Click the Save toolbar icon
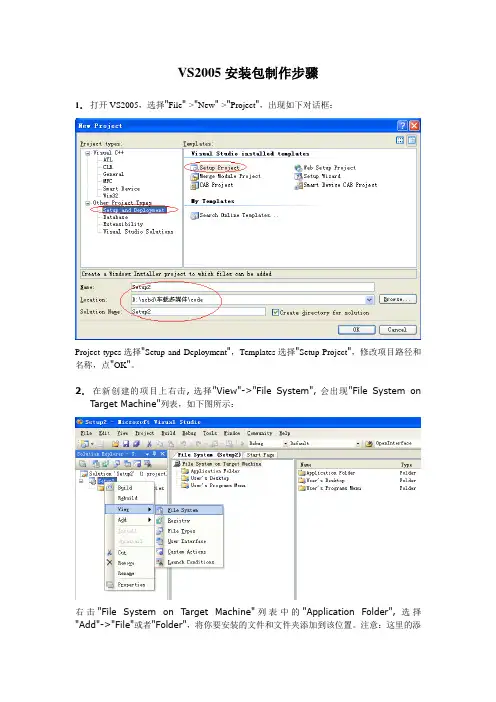The image size is (496, 702). pos(126,443)
